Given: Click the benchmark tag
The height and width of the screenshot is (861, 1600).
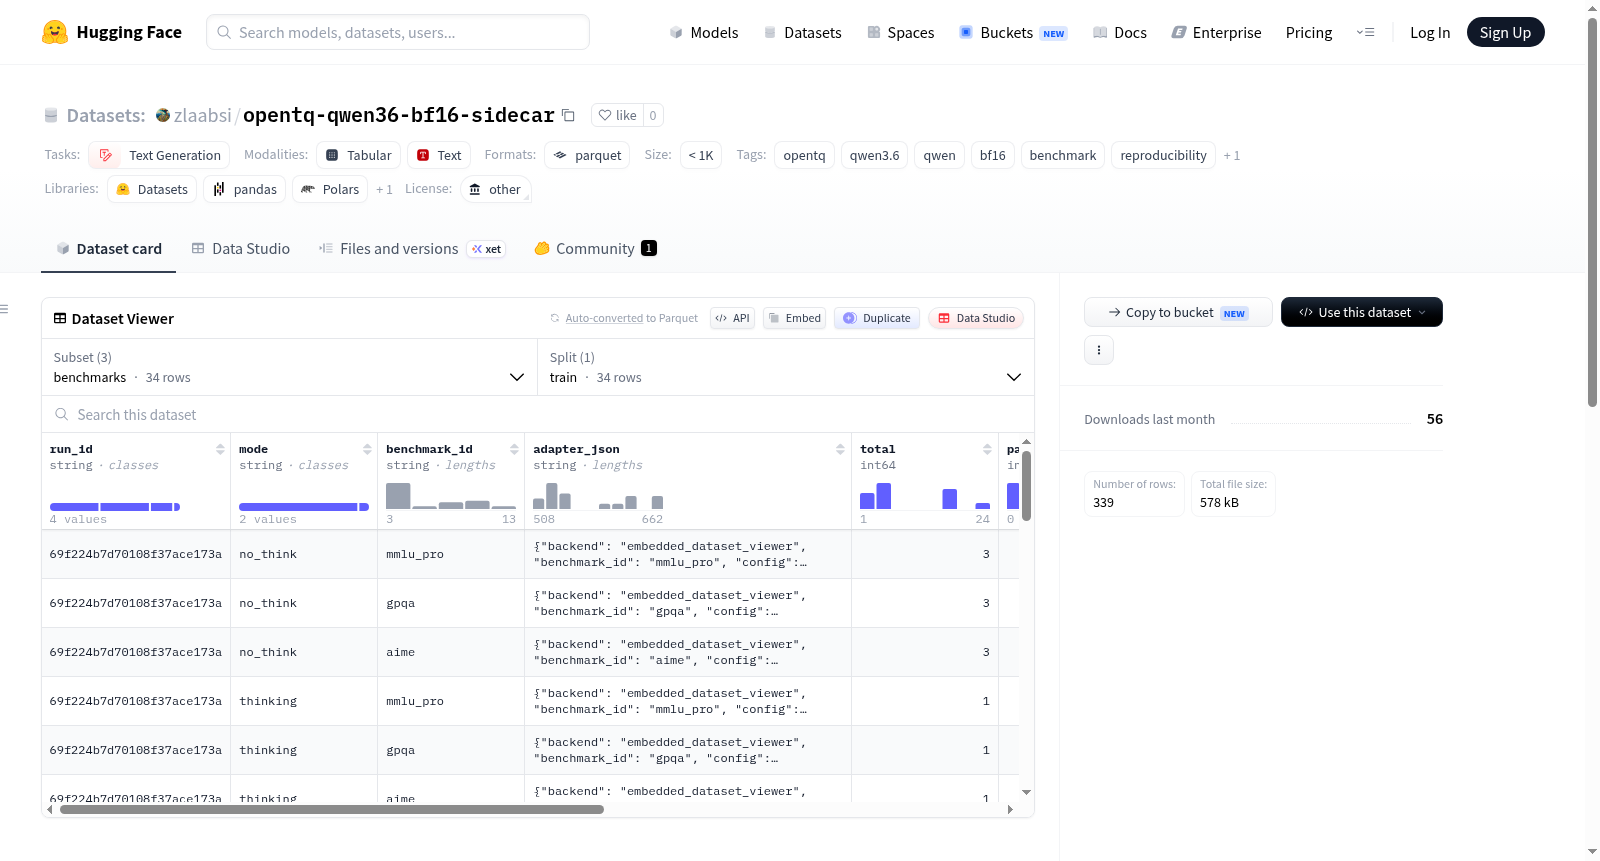Looking at the screenshot, I should coord(1062,155).
